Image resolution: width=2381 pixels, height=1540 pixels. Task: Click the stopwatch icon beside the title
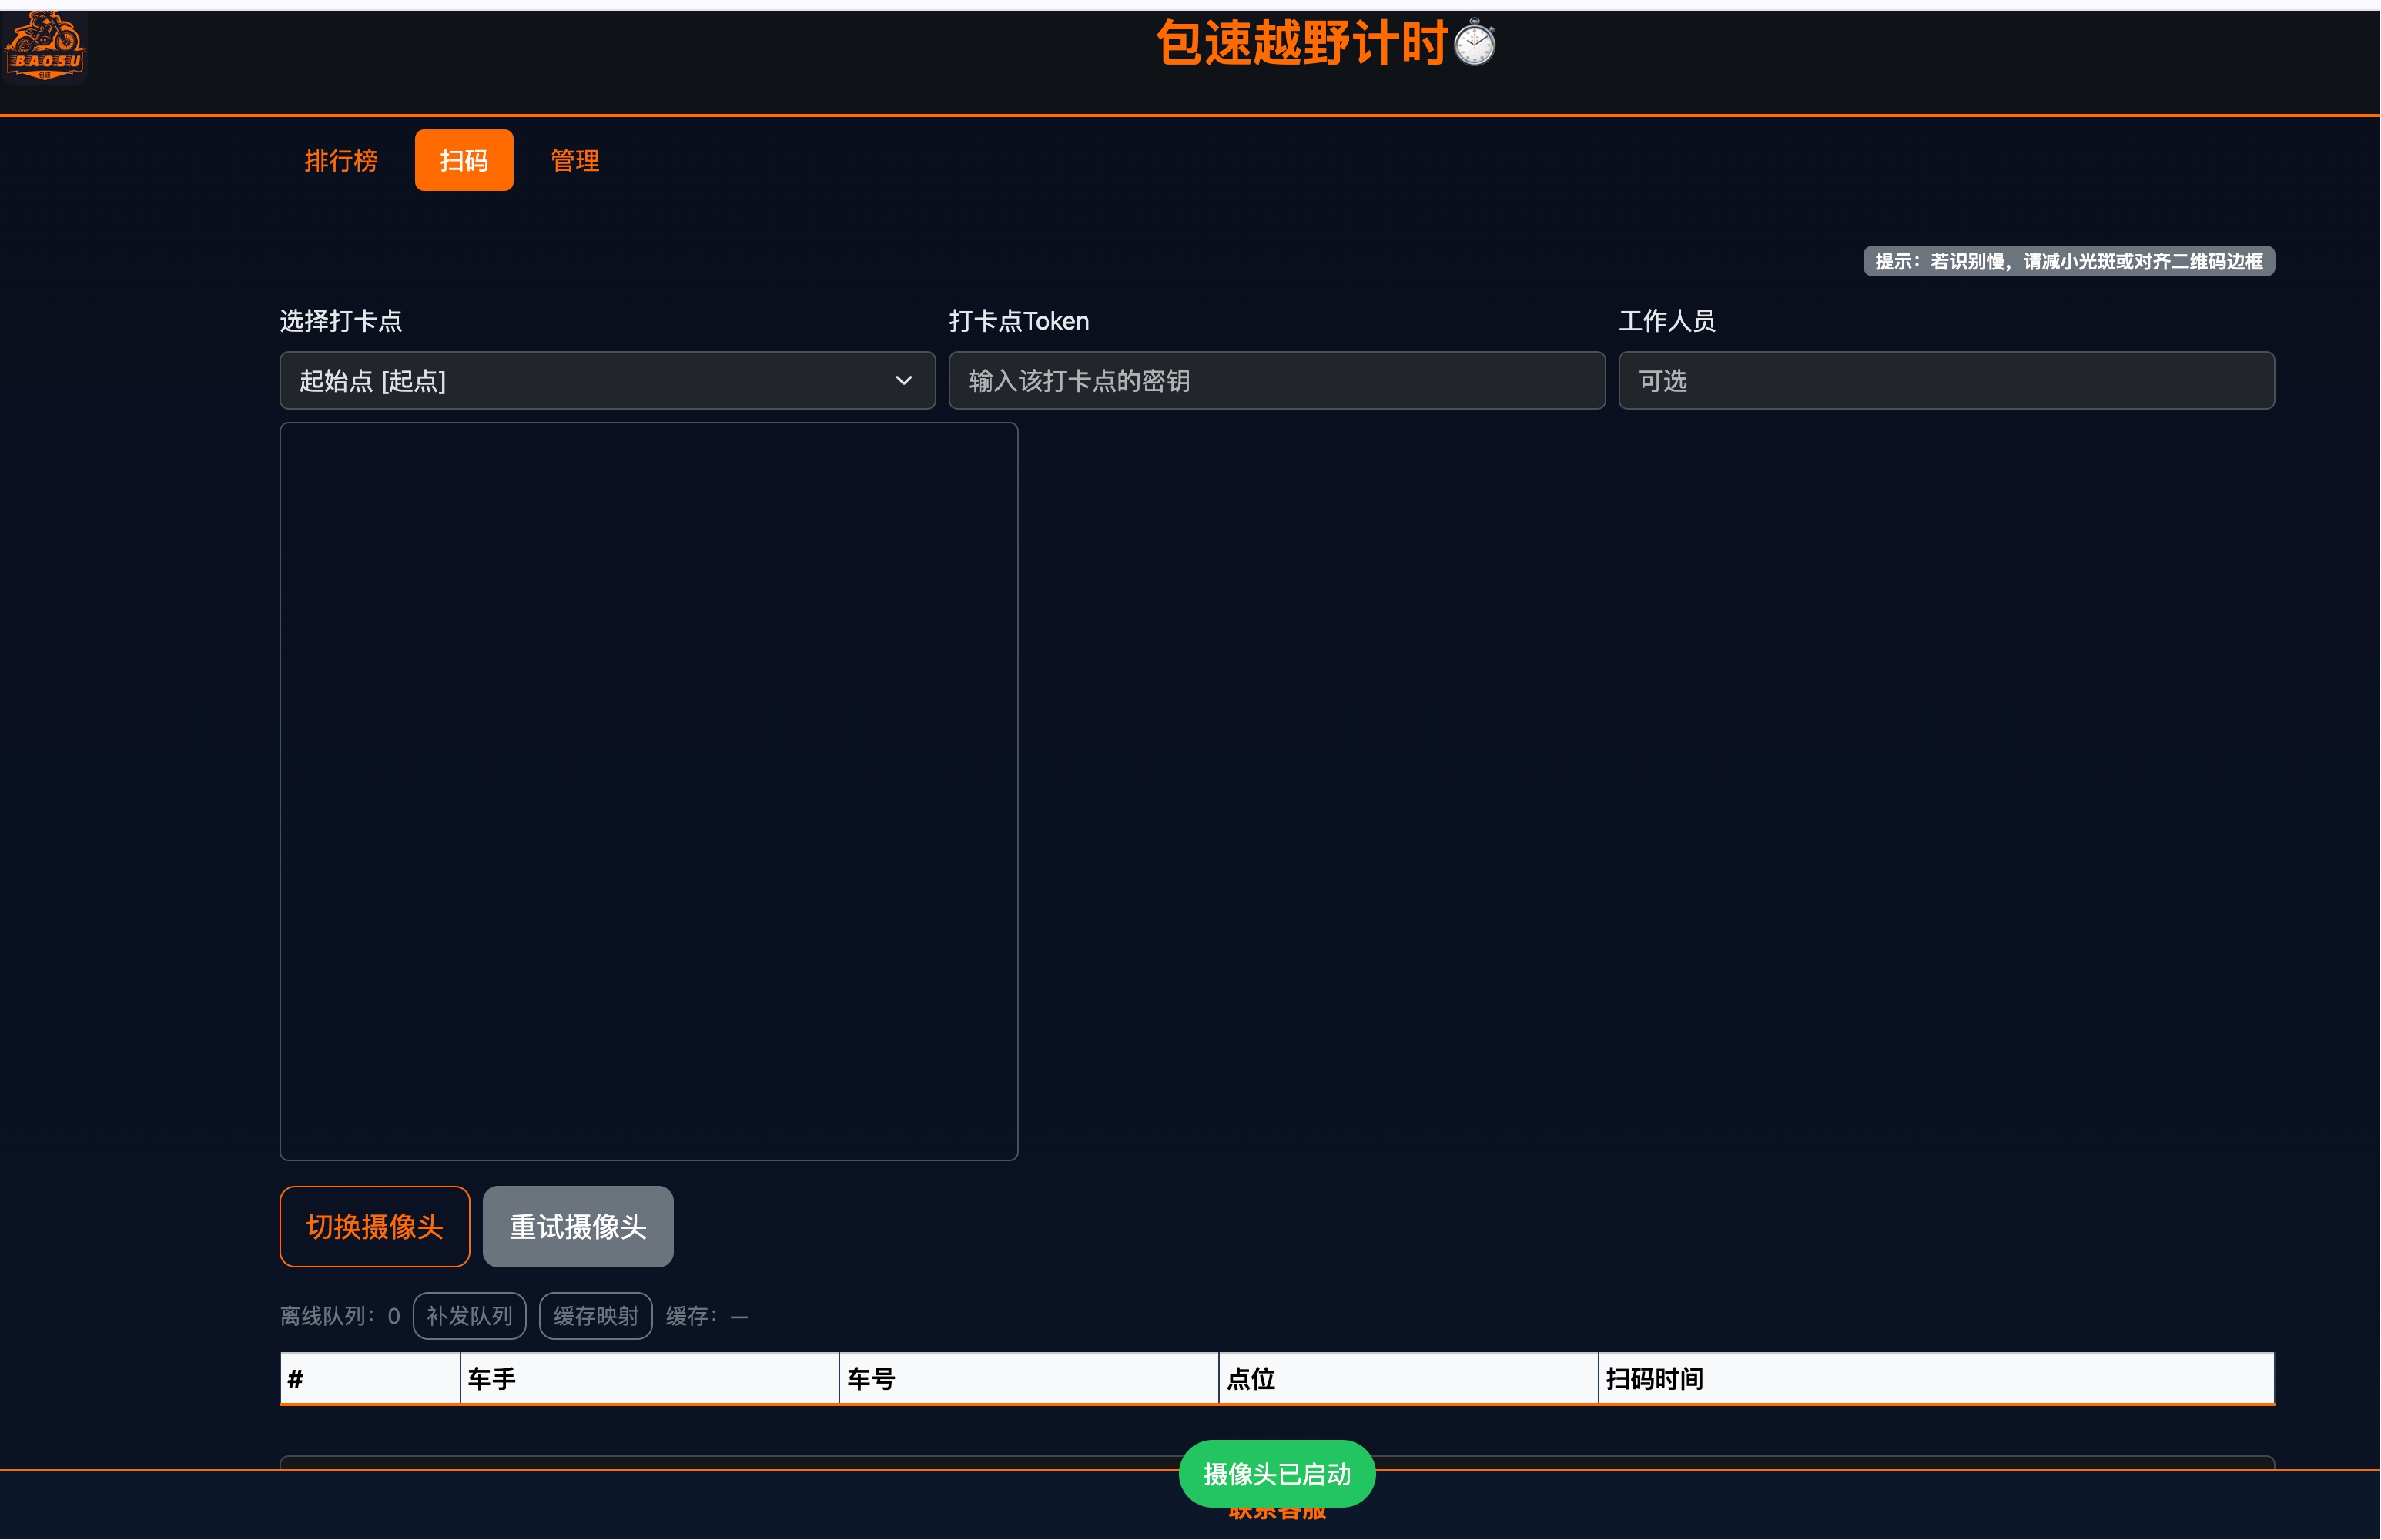click(1474, 43)
